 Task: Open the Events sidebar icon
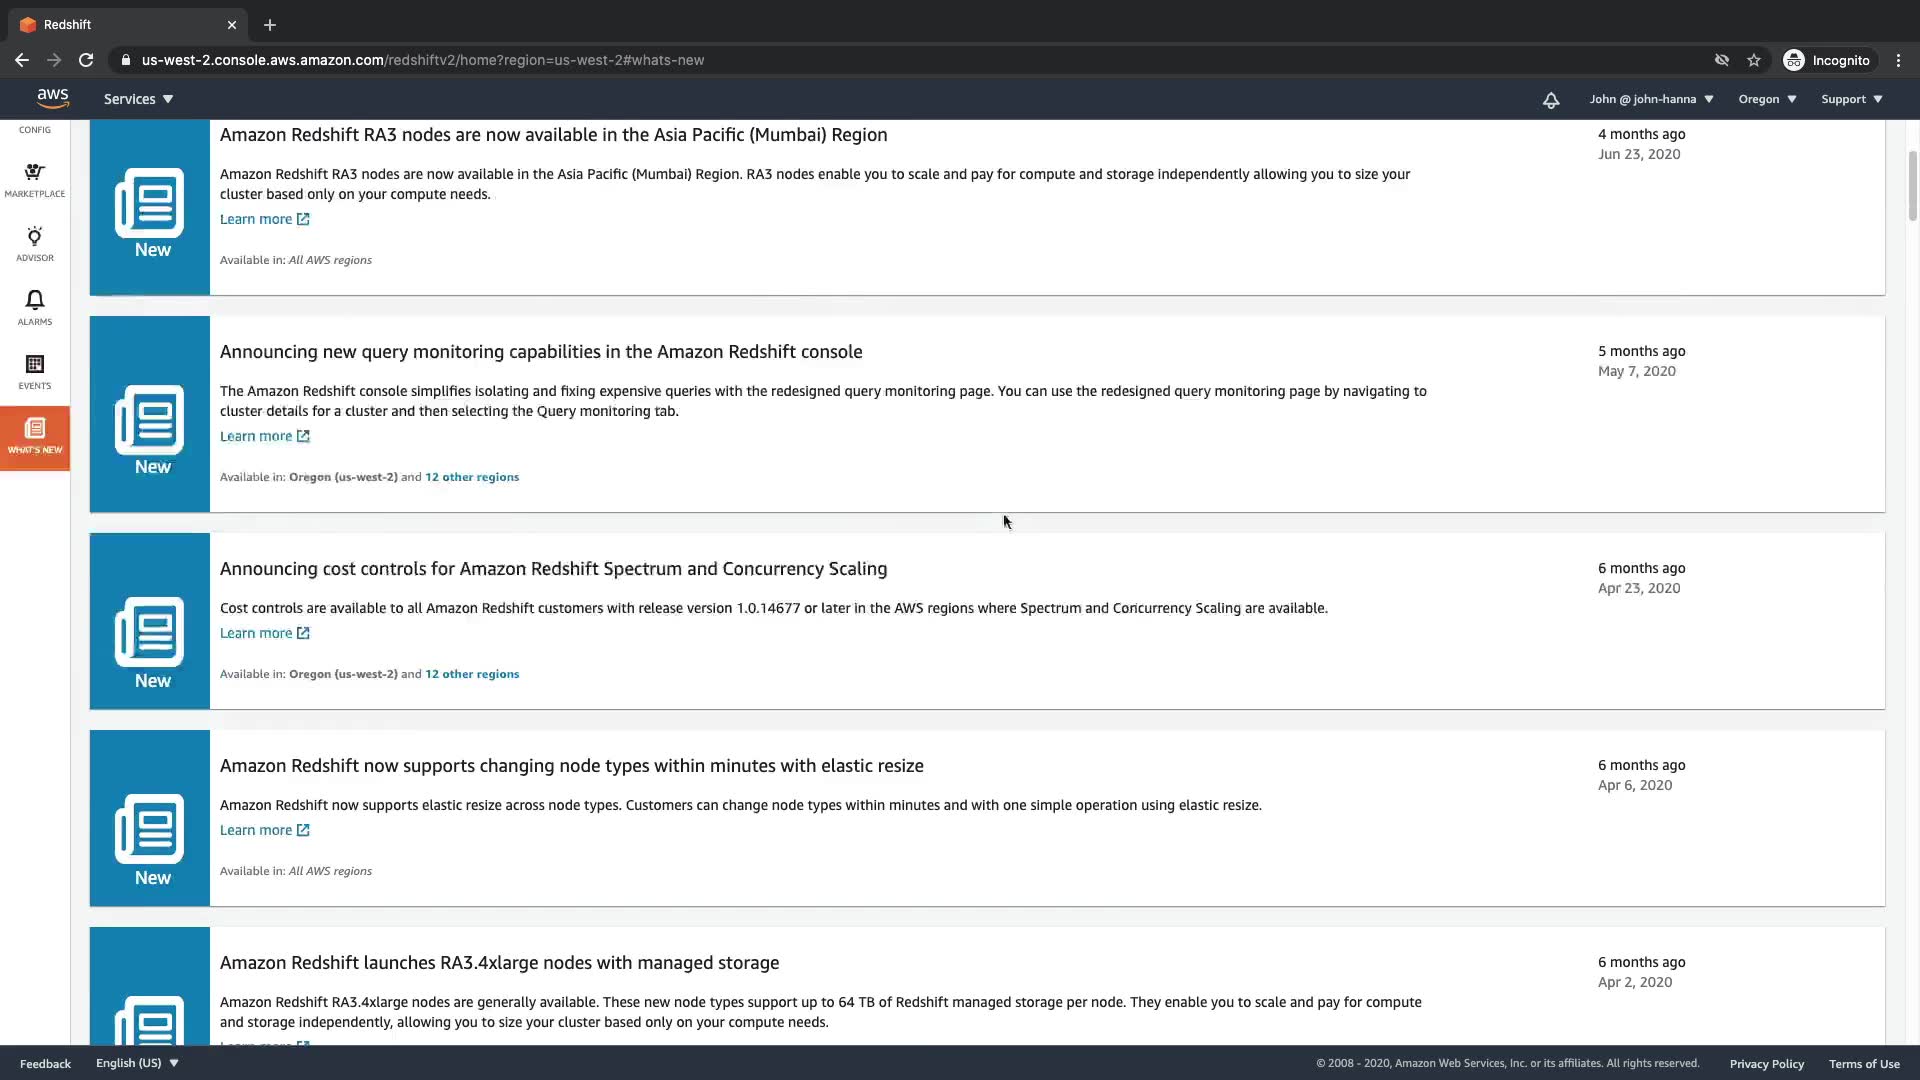pyautogui.click(x=34, y=372)
